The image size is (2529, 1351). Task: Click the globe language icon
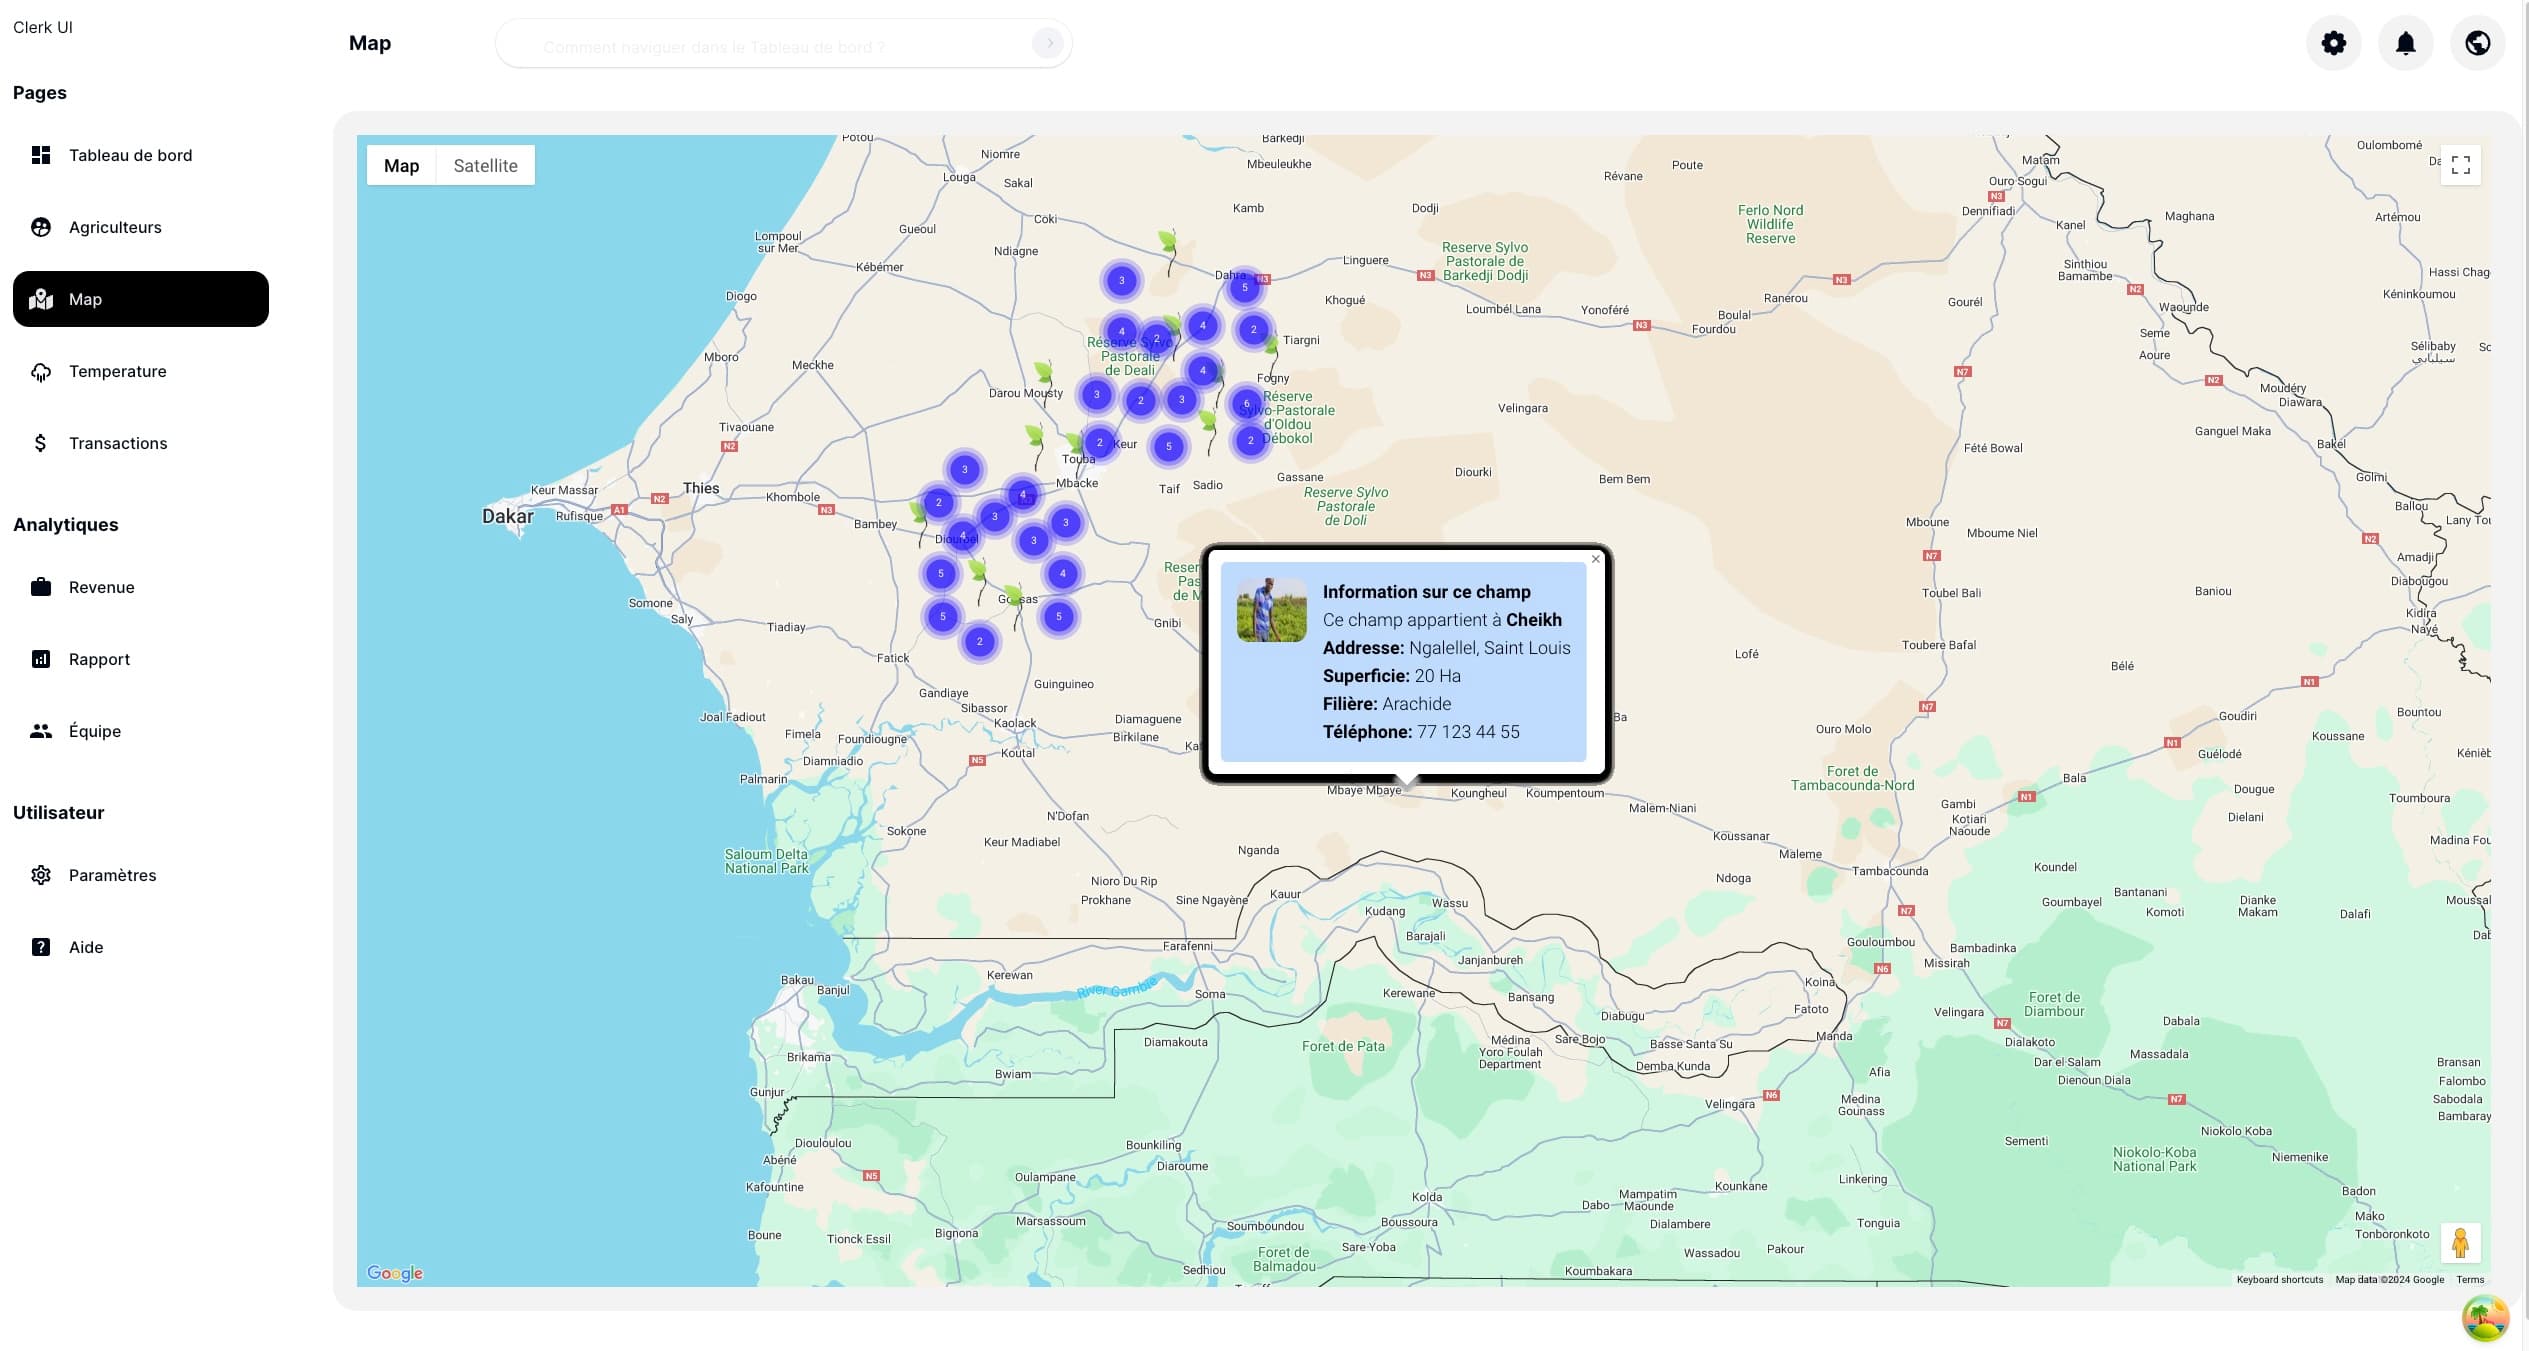[2477, 43]
